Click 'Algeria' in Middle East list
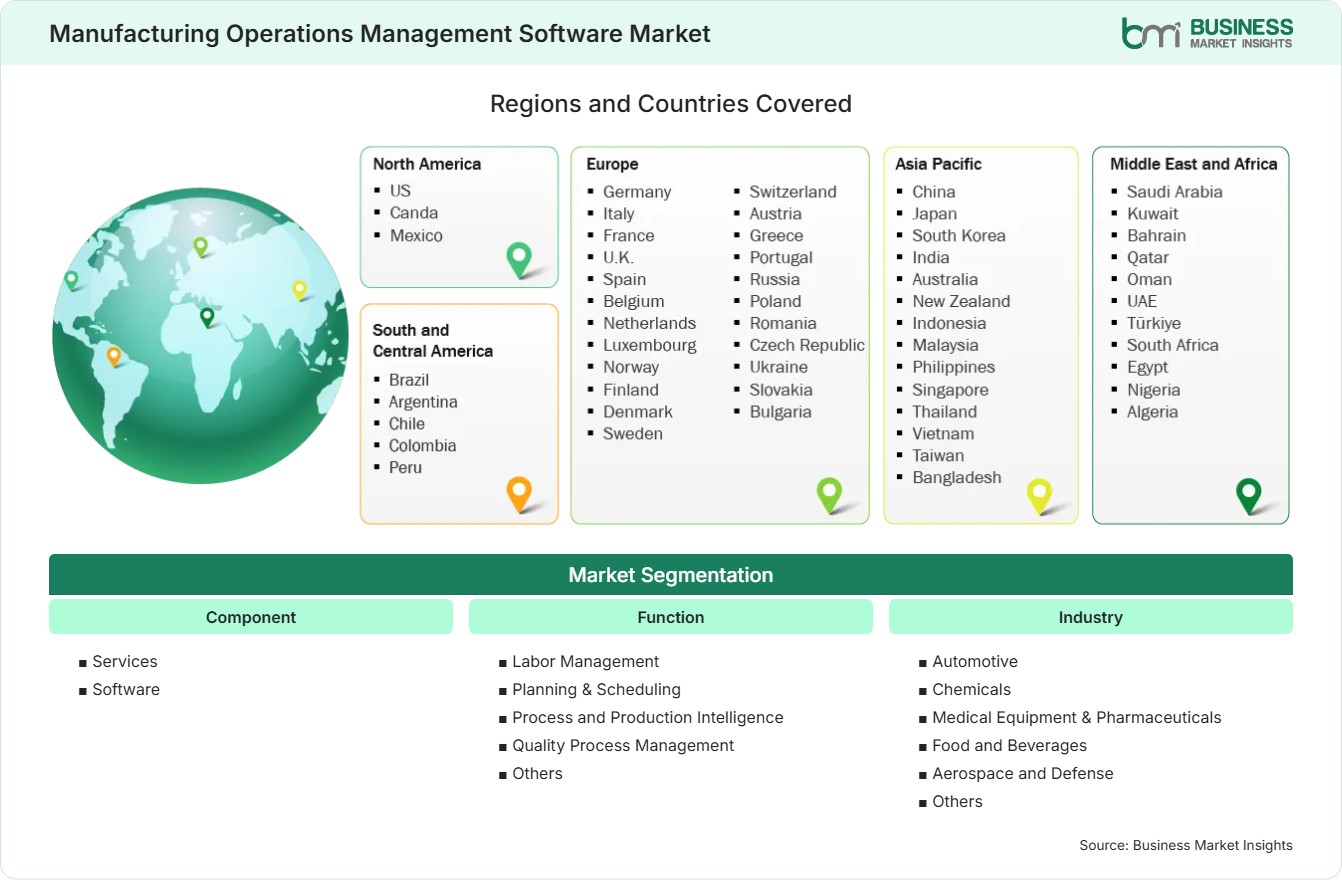 1152,411
